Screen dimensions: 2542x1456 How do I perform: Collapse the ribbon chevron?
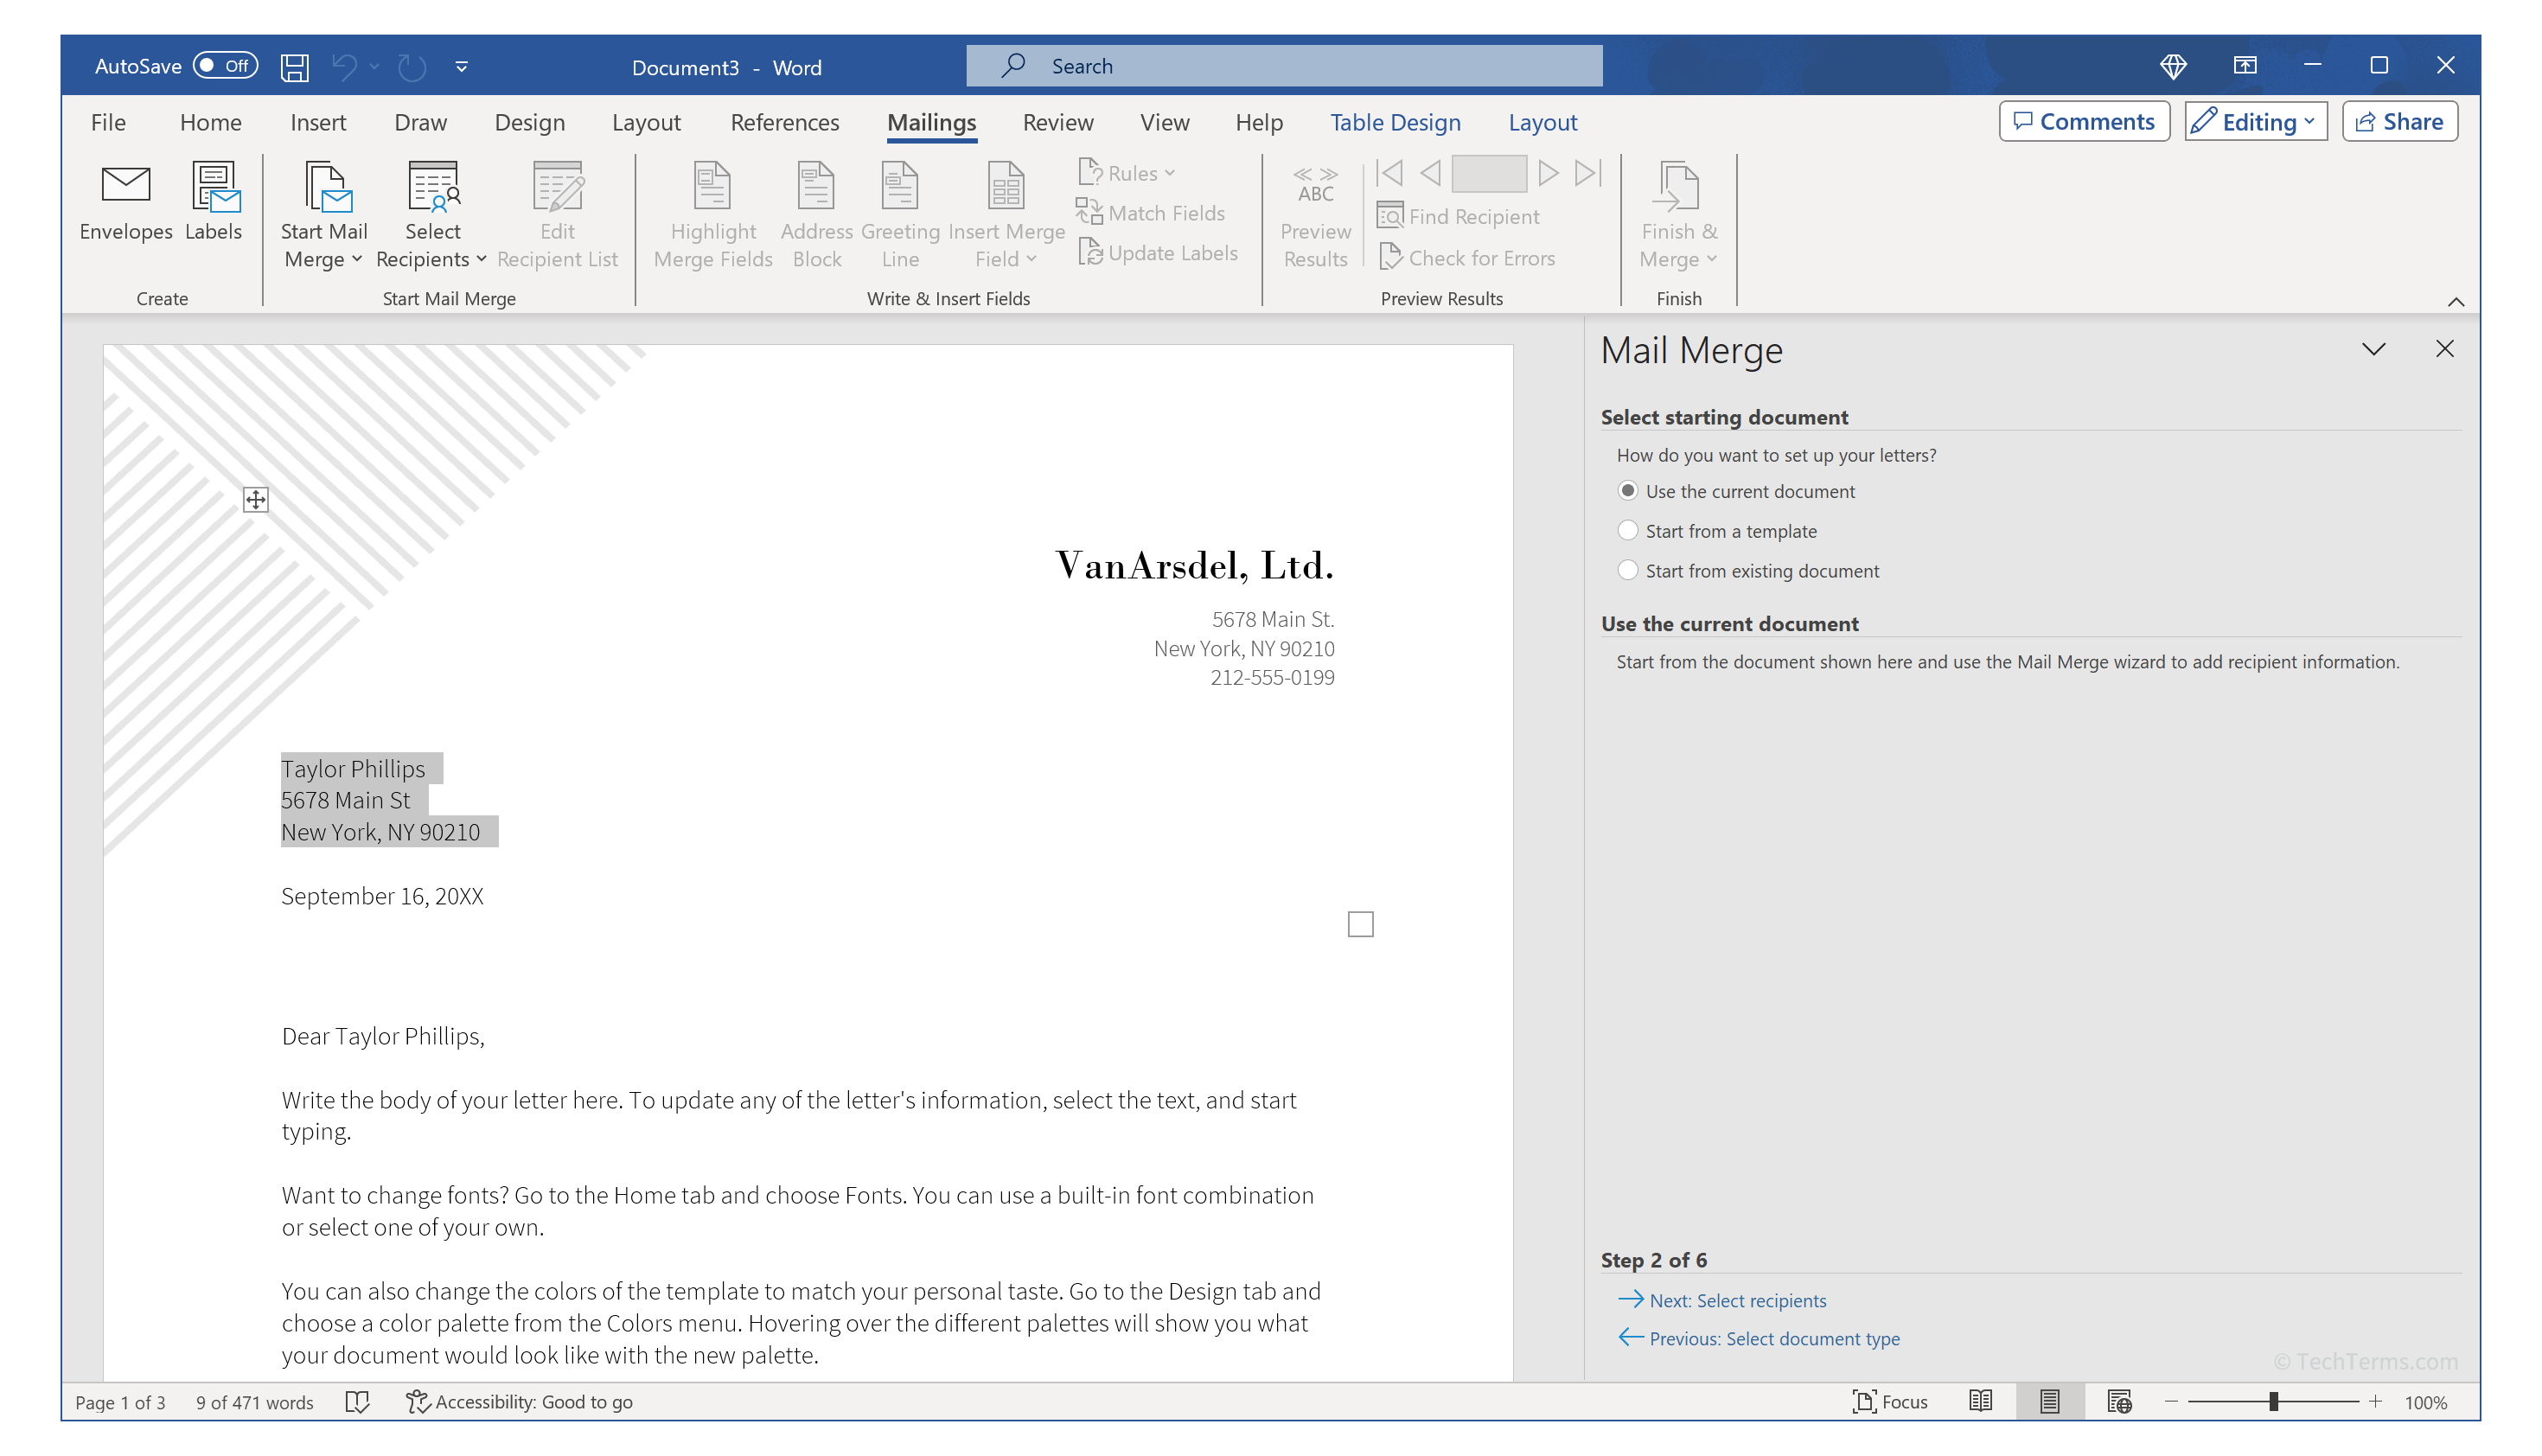(2455, 301)
